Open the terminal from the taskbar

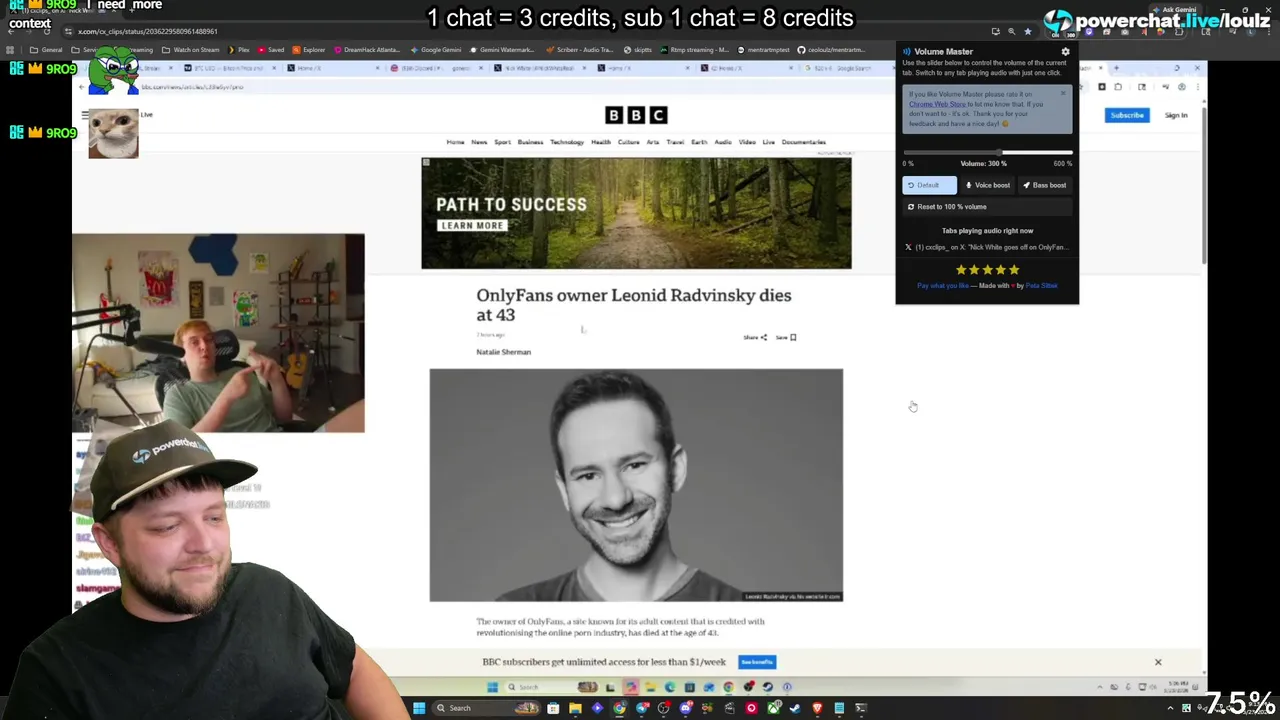[x=861, y=708]
